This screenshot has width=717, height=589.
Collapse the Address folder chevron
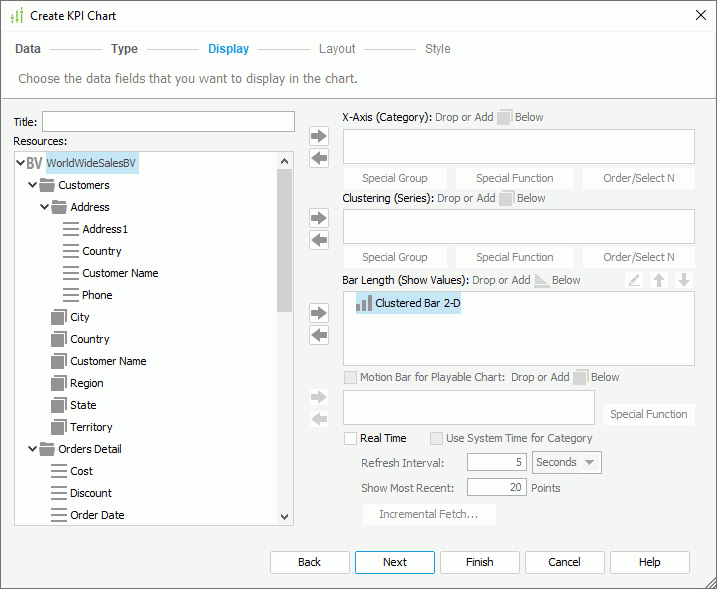(x=44, y=207)
